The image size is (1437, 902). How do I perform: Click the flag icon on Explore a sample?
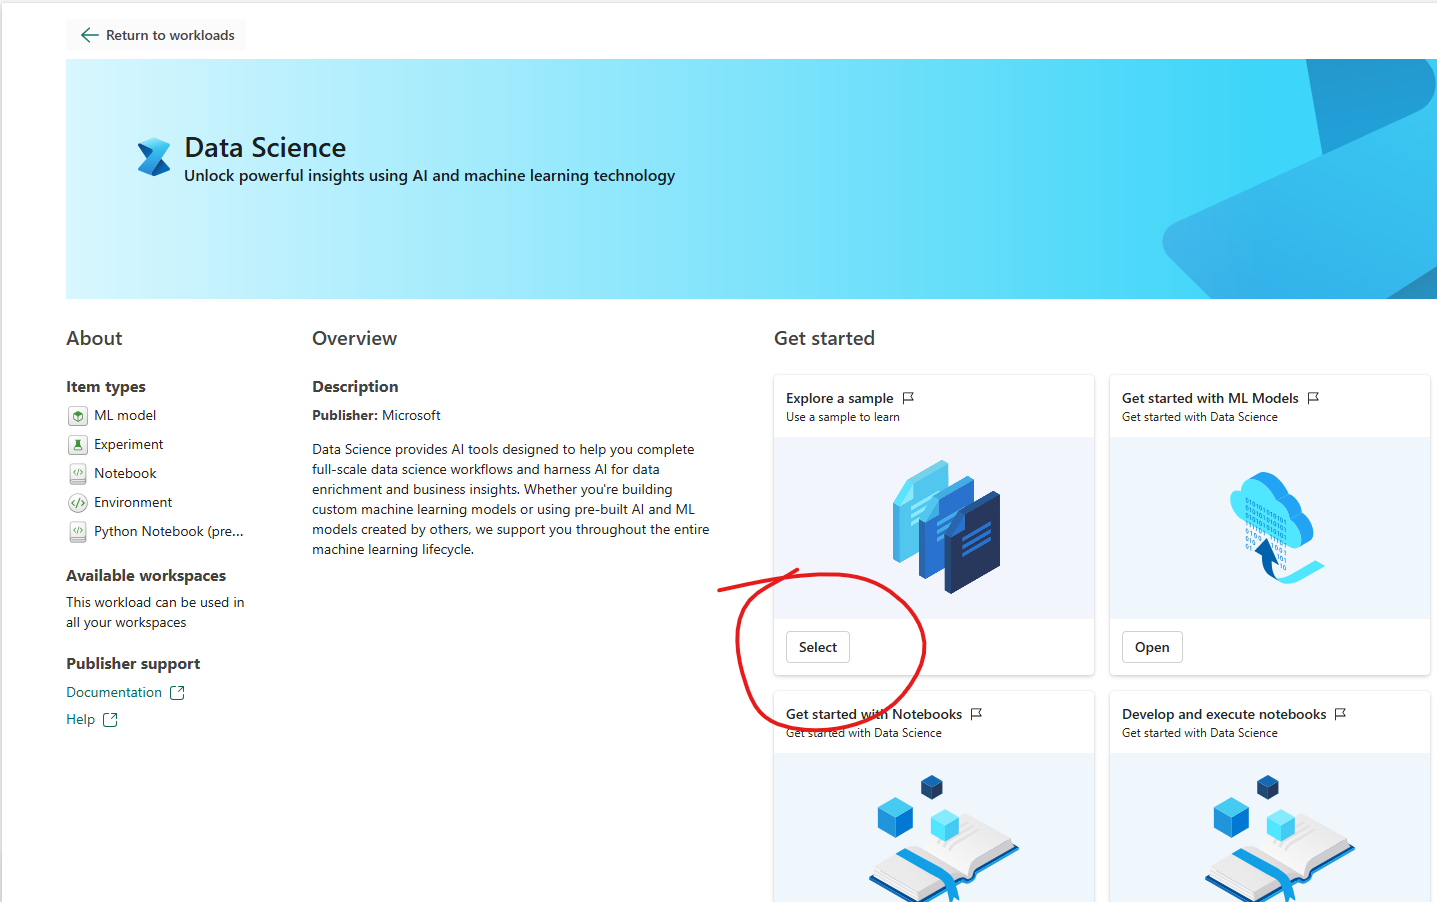tap(908, 398)
